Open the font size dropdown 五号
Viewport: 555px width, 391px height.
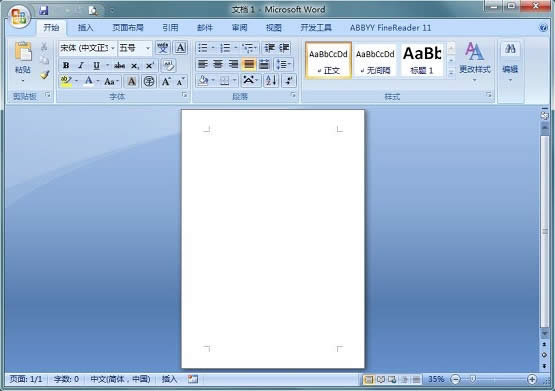(x=135, y=48)
